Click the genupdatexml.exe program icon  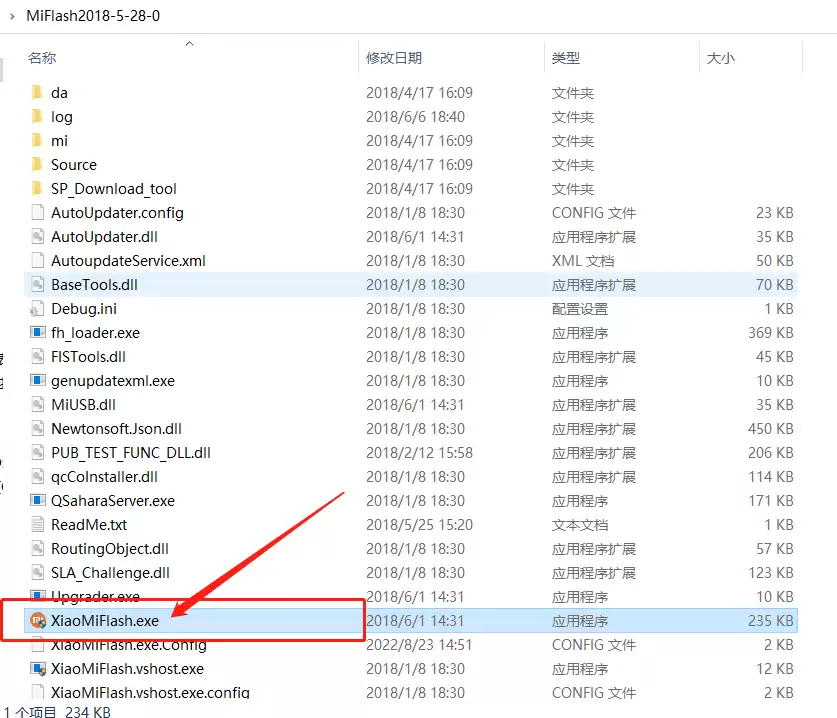(x=39, y=380)
